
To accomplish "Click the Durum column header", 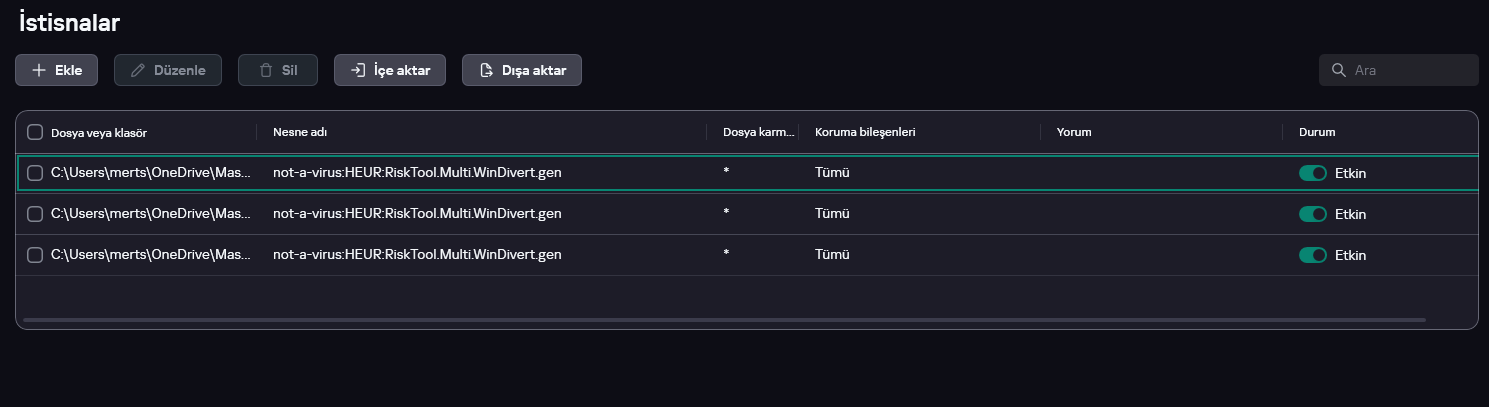I will click(1316, 132).
